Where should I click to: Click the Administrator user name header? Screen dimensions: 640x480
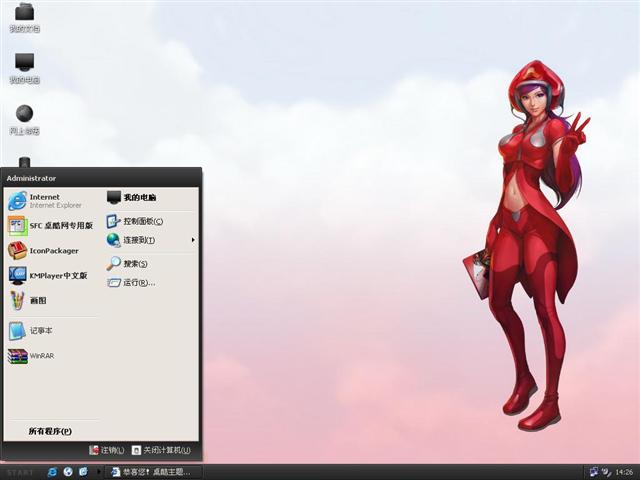click(31, 178)
